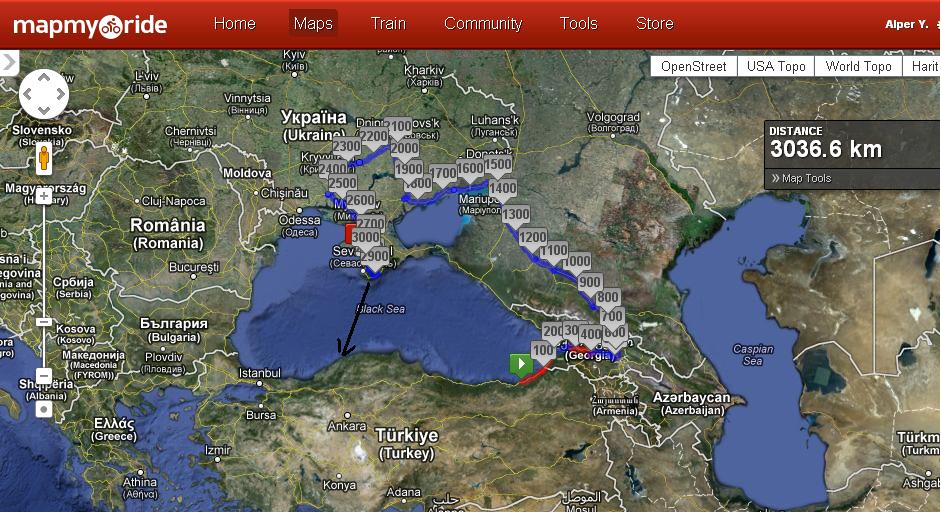Switch map layer to USA Topo
The image size is (941, 512).
coord(776,67)
